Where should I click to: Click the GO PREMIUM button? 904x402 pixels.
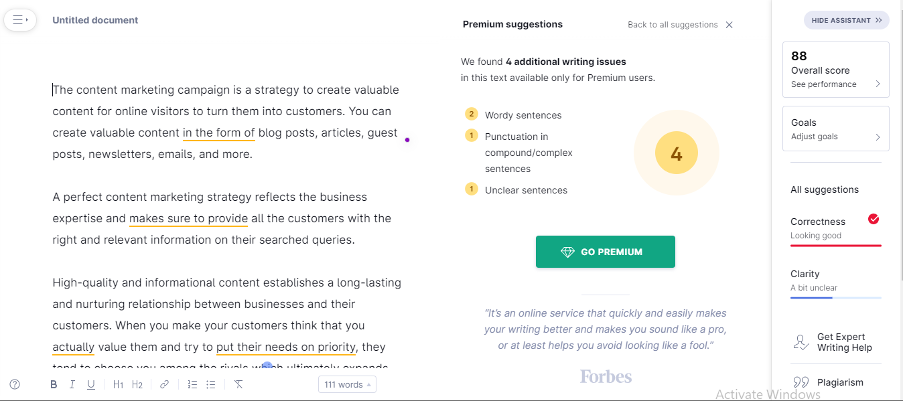pyautogui.click(x=605, y=252)
